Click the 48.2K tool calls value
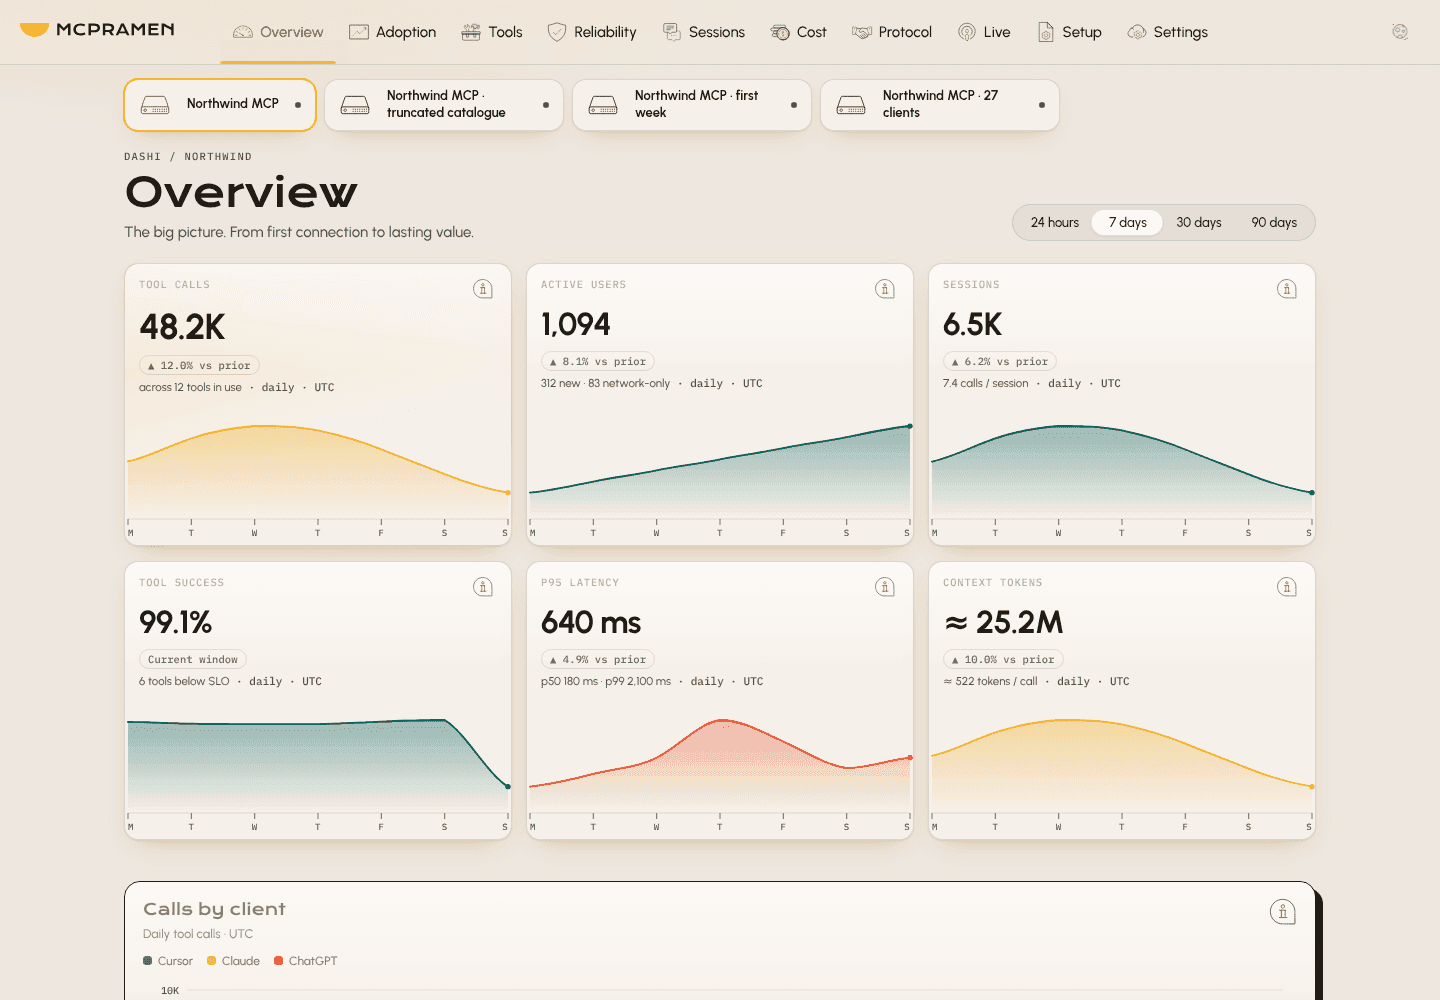 [x=182, y=327]
